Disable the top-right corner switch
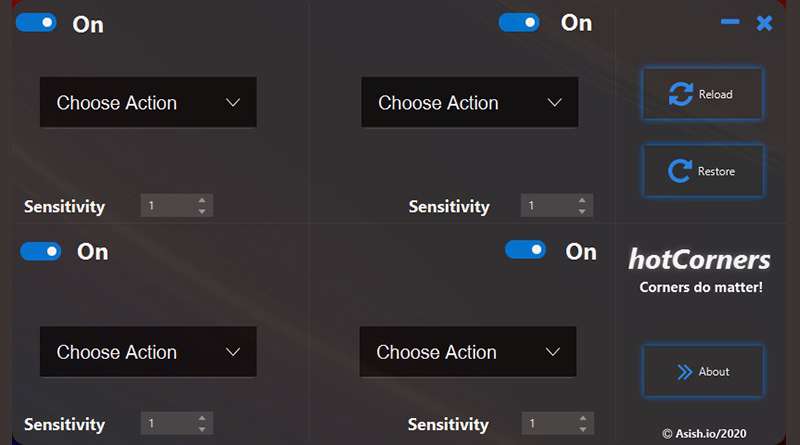Screen dimensions: 800x445 coord(519,22)
